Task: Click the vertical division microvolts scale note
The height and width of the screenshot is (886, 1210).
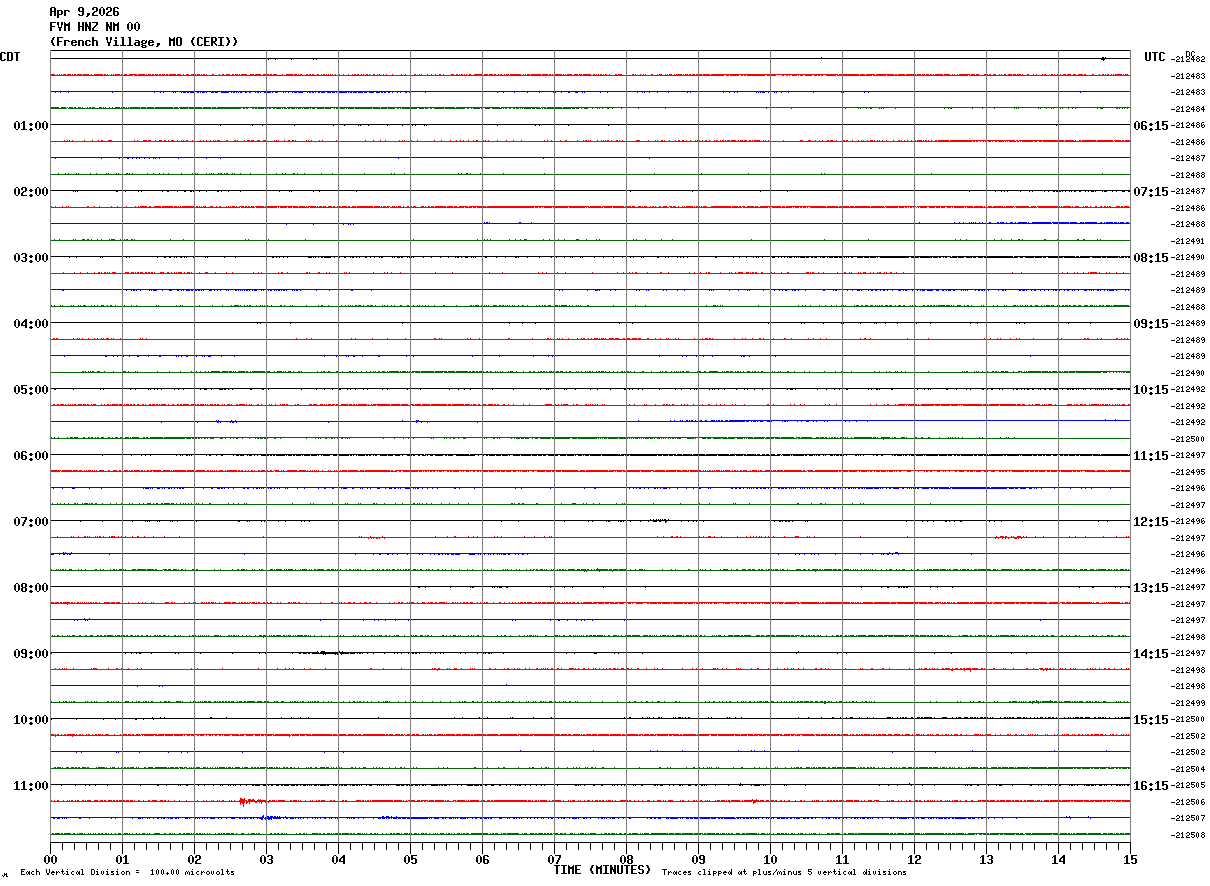Action: pos(127,873)
